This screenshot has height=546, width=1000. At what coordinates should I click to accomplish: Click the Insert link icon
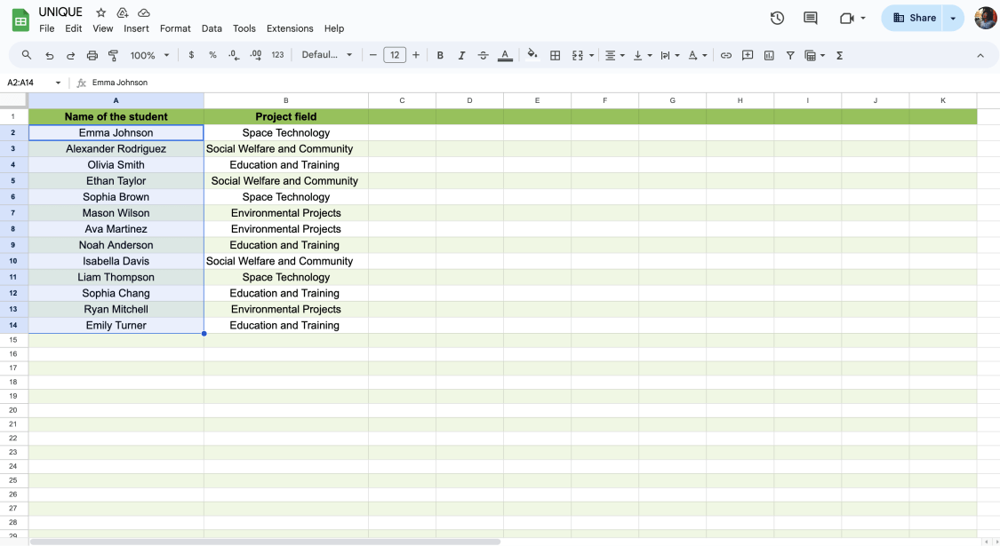point(726,56)
